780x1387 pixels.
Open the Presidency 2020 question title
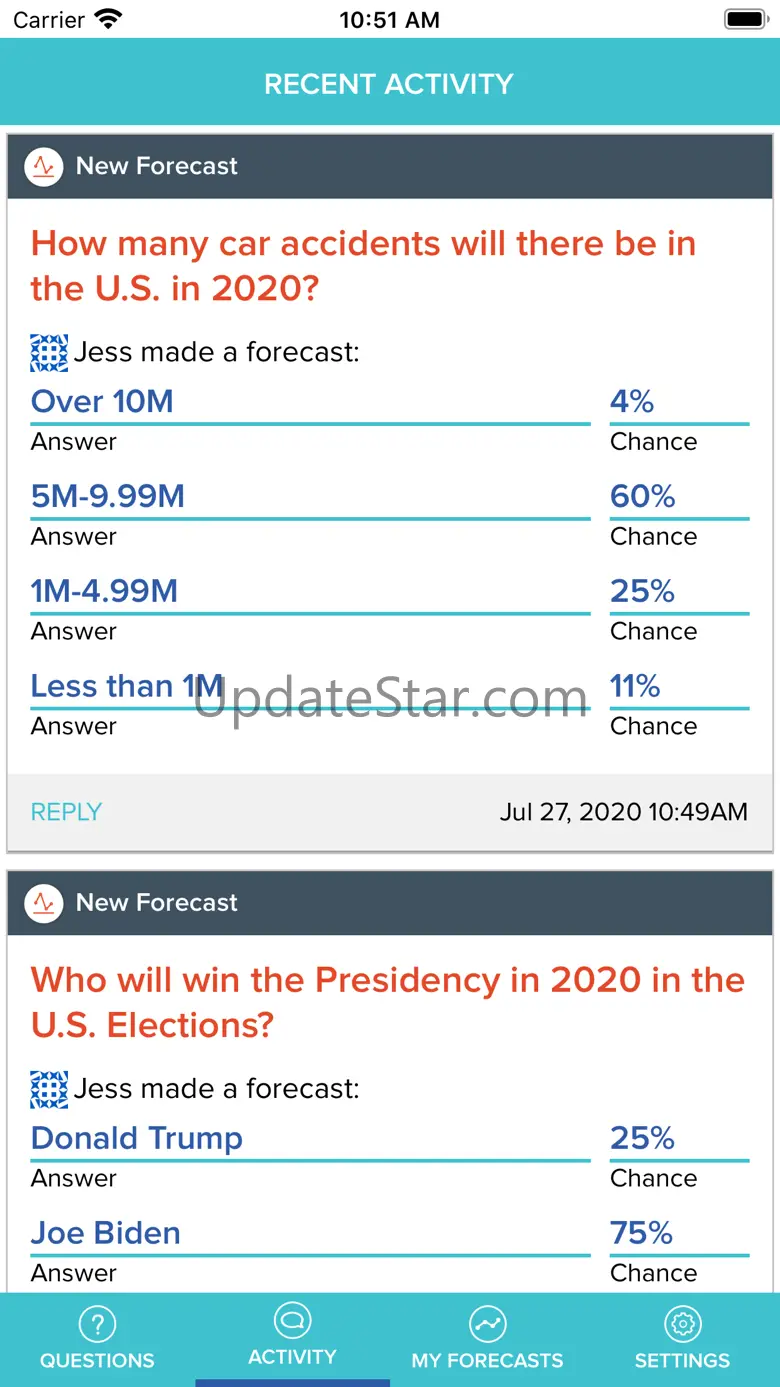click(x=387, y=1002)
